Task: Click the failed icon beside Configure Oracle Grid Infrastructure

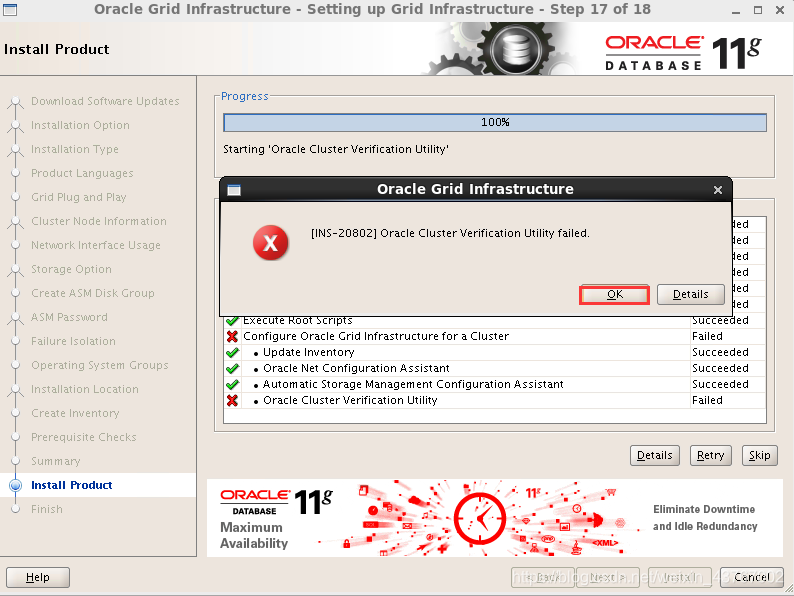Action: (x=232, y=336)
